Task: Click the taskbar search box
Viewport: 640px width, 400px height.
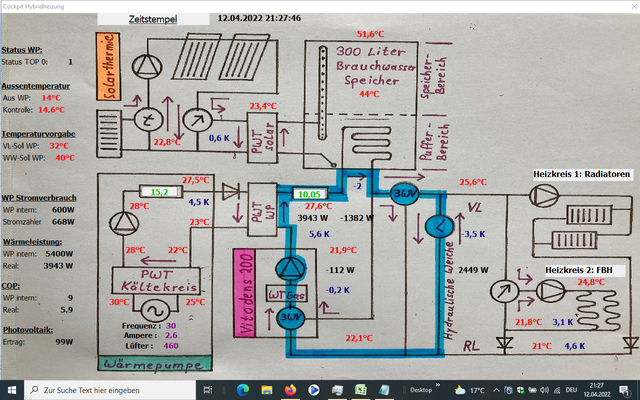Action: pos(110,390)
